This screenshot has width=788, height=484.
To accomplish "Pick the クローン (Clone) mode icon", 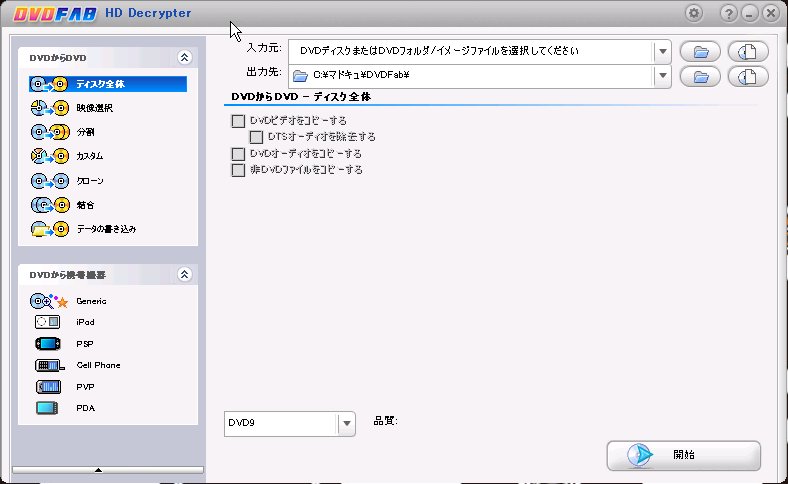I will pyautogui.click(x=49, y=180).
